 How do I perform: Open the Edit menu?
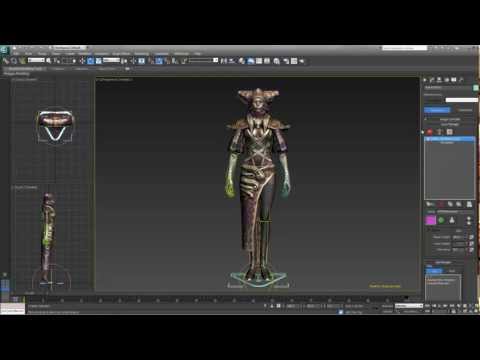pyautogui.click(x=16, y=54)
